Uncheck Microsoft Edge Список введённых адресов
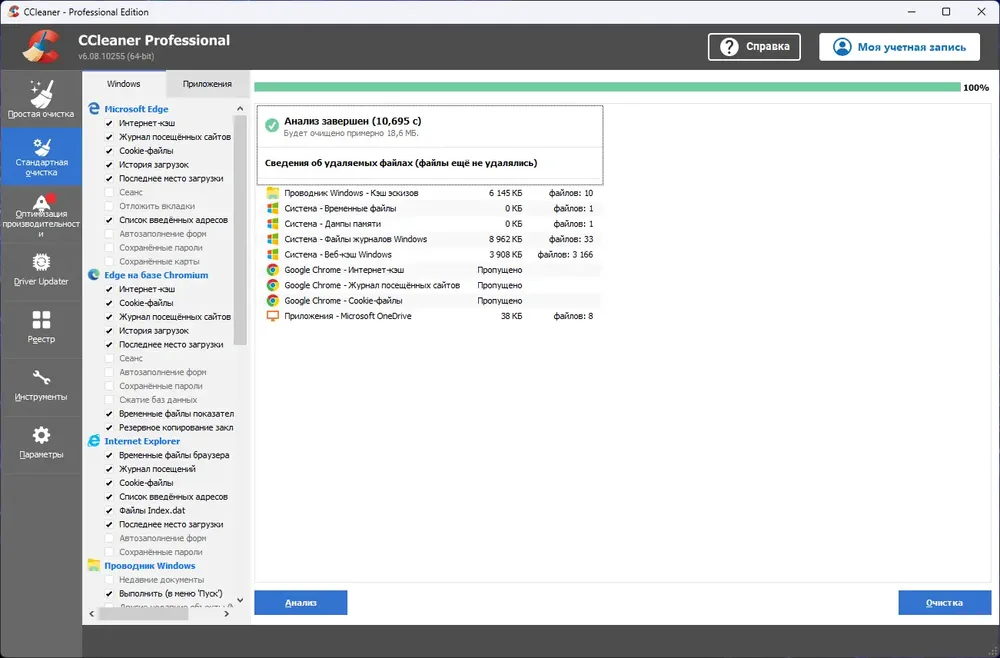The width and height of the screenshot is (1000, 658). coord(109,220)
